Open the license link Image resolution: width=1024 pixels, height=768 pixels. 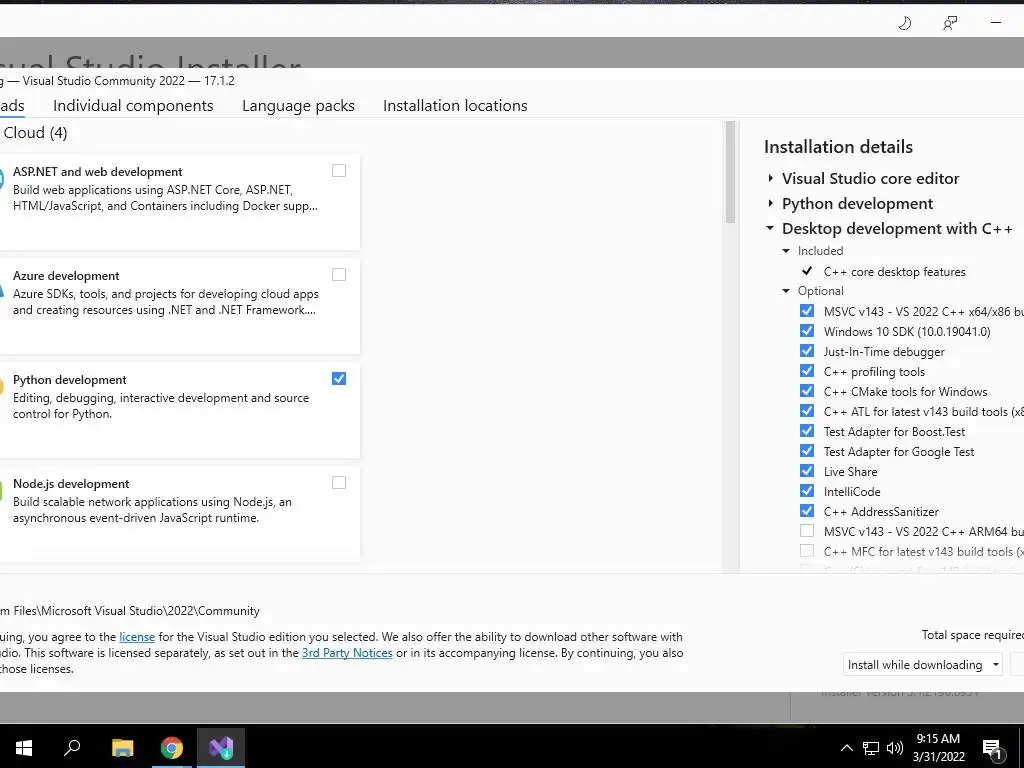tap(137, 637)
